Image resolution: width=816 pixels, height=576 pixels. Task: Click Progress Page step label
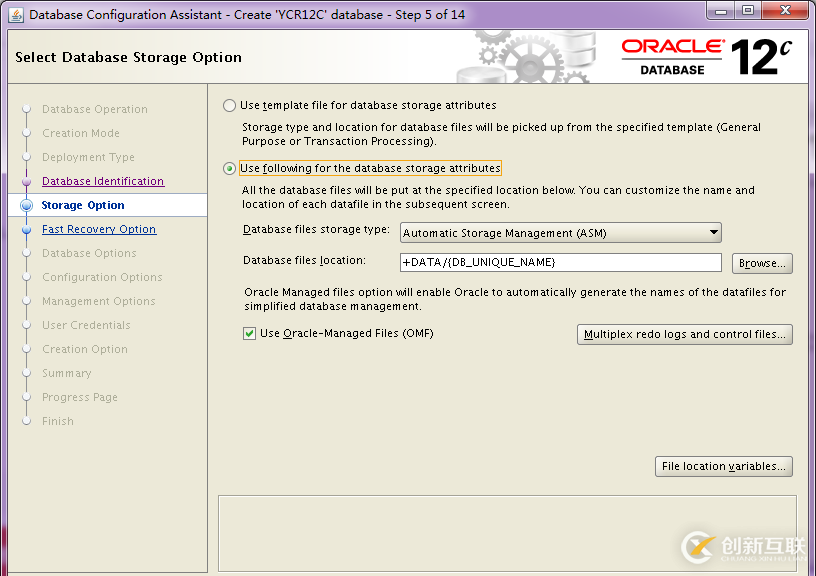(x=80, y=397)
